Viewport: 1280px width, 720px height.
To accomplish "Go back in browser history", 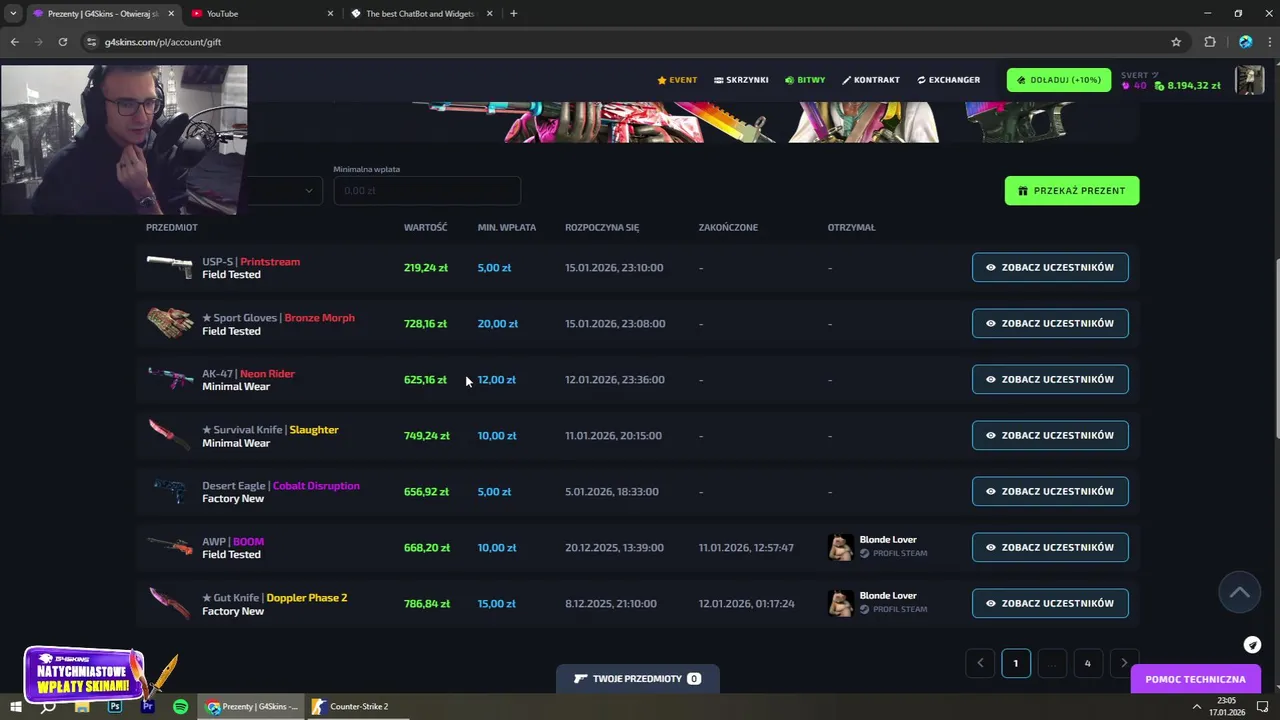I will 14,42.
